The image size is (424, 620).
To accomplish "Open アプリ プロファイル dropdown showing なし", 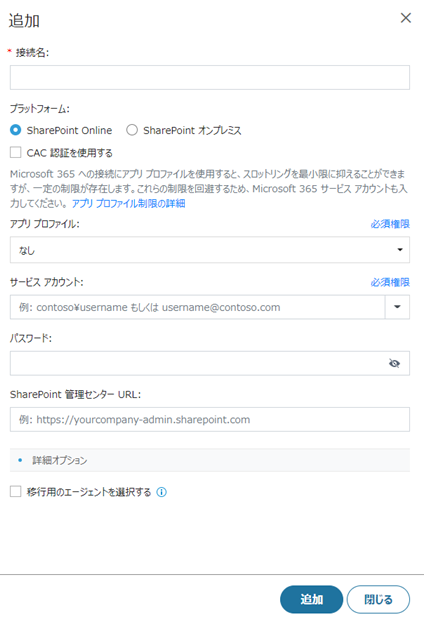I will click(210, 250).
